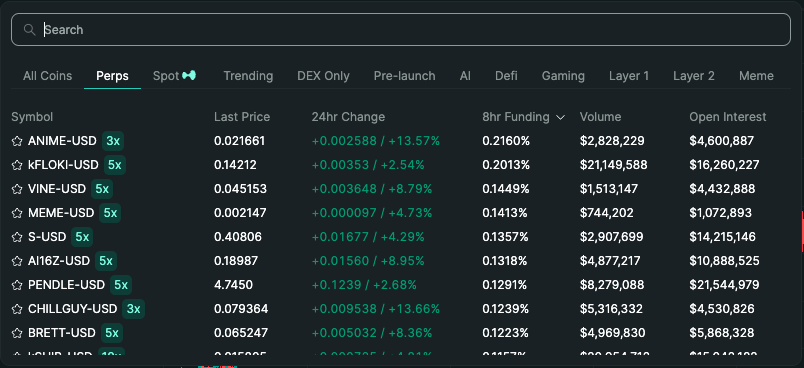Click VINE-USD funding rate 0.1449%
Viewport: 804px width, 368px height.
click(506, 189)
